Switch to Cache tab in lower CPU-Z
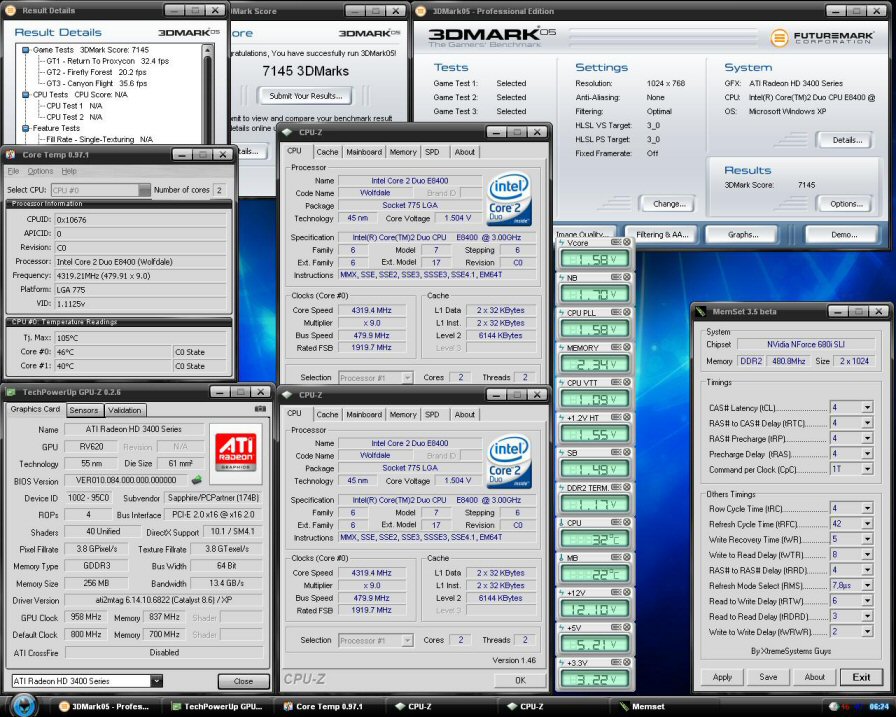Screen dimensions: 896x717 coord(327,414)
